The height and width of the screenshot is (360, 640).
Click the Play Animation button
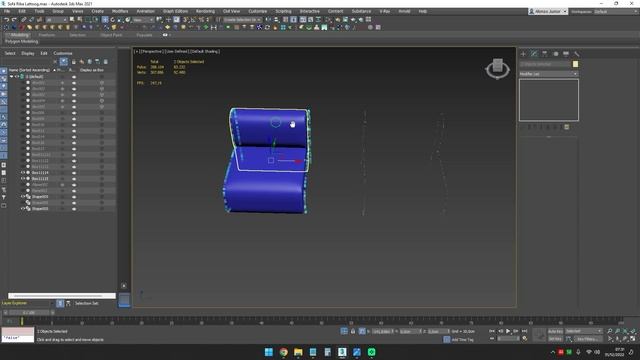[508, 331]
